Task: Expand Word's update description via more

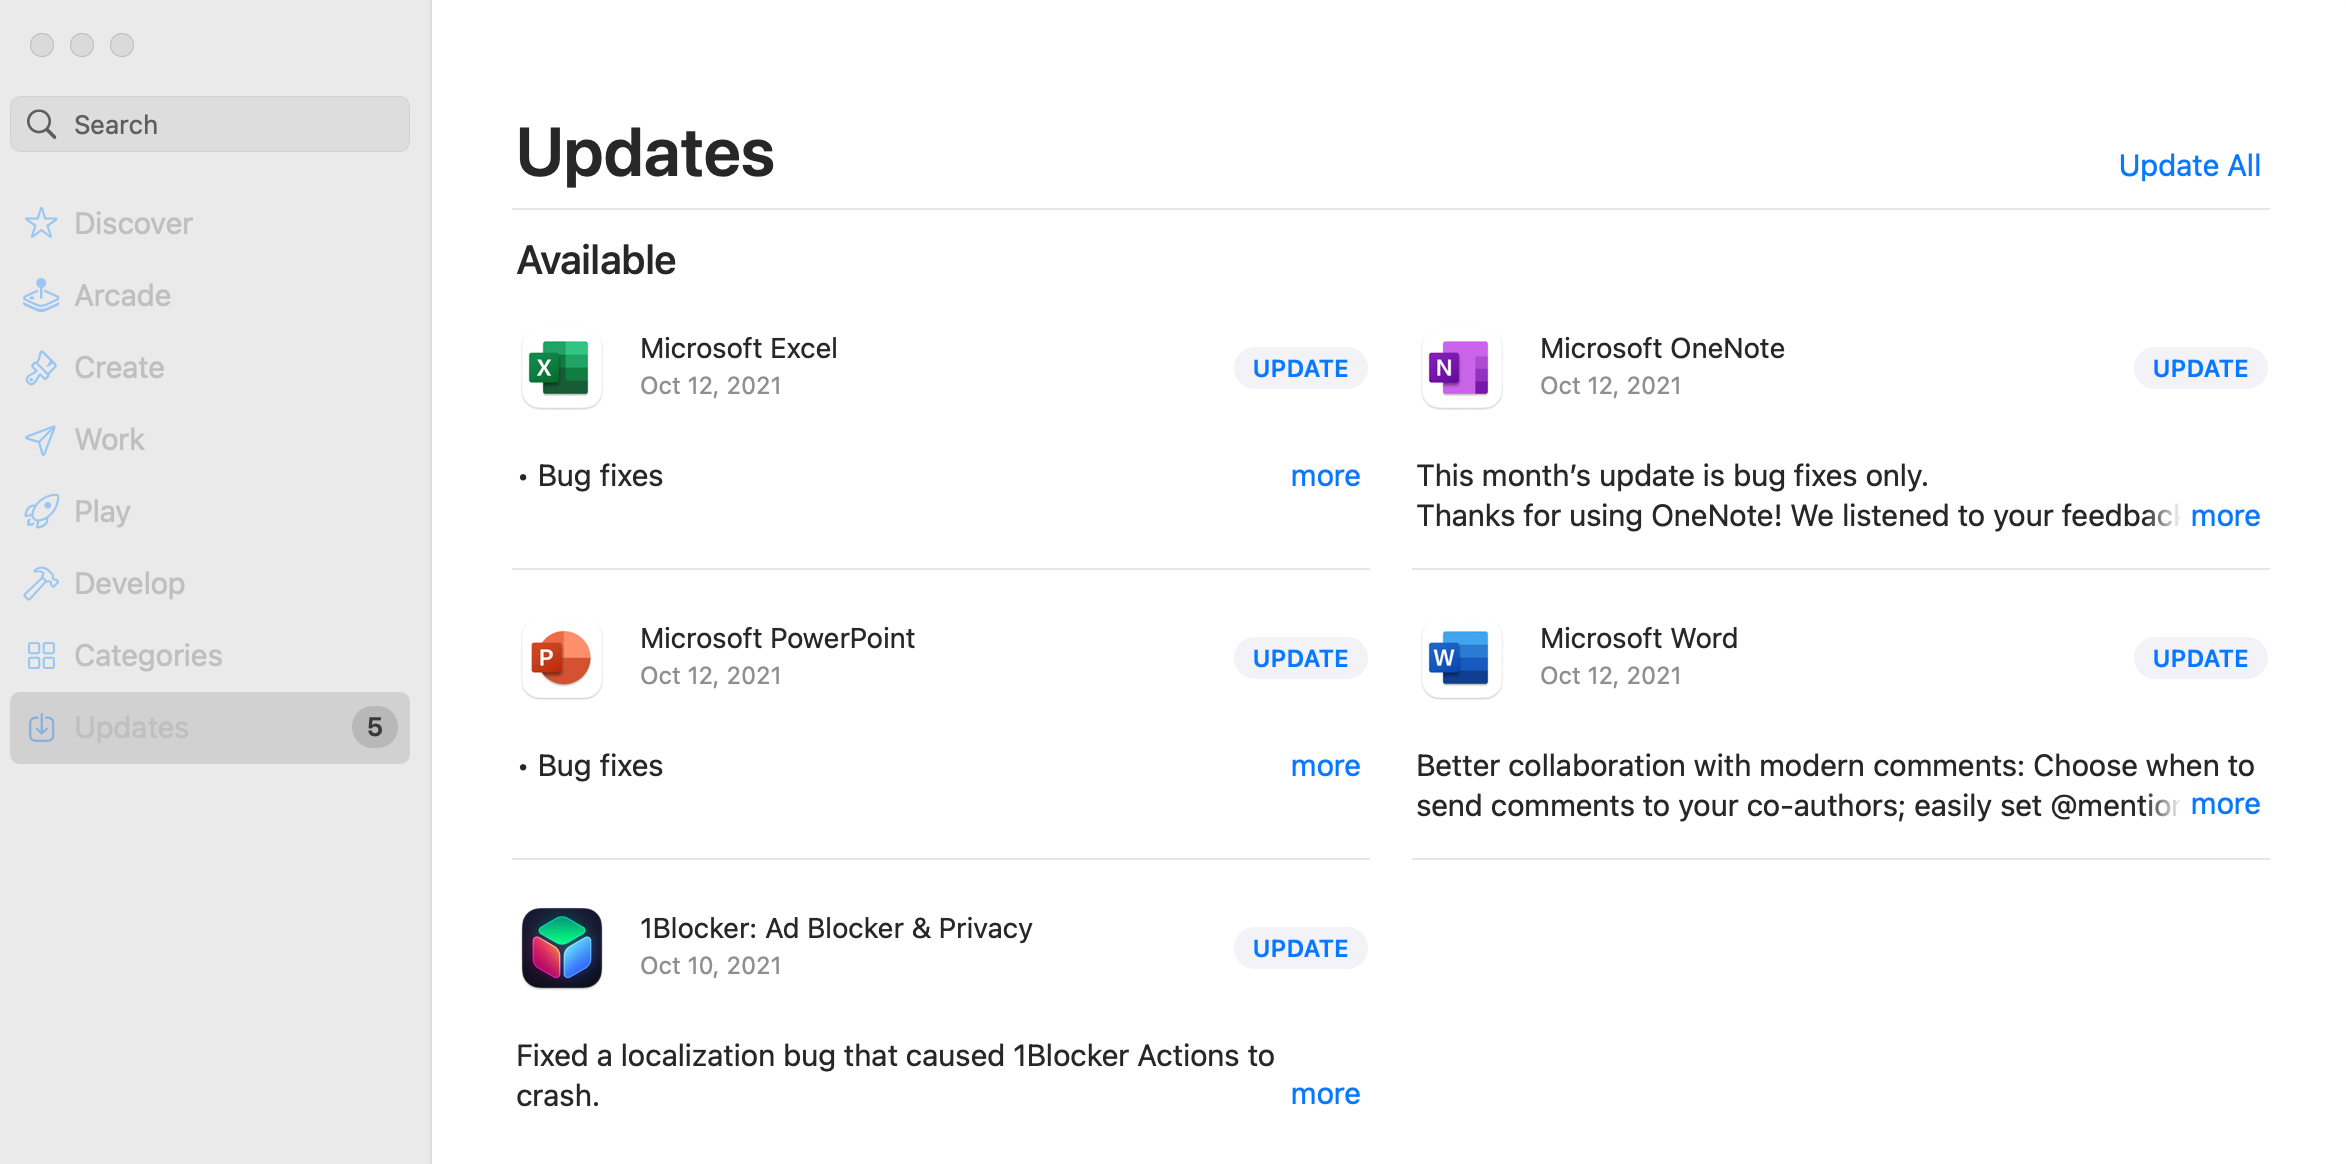Action: point(2225,804)
